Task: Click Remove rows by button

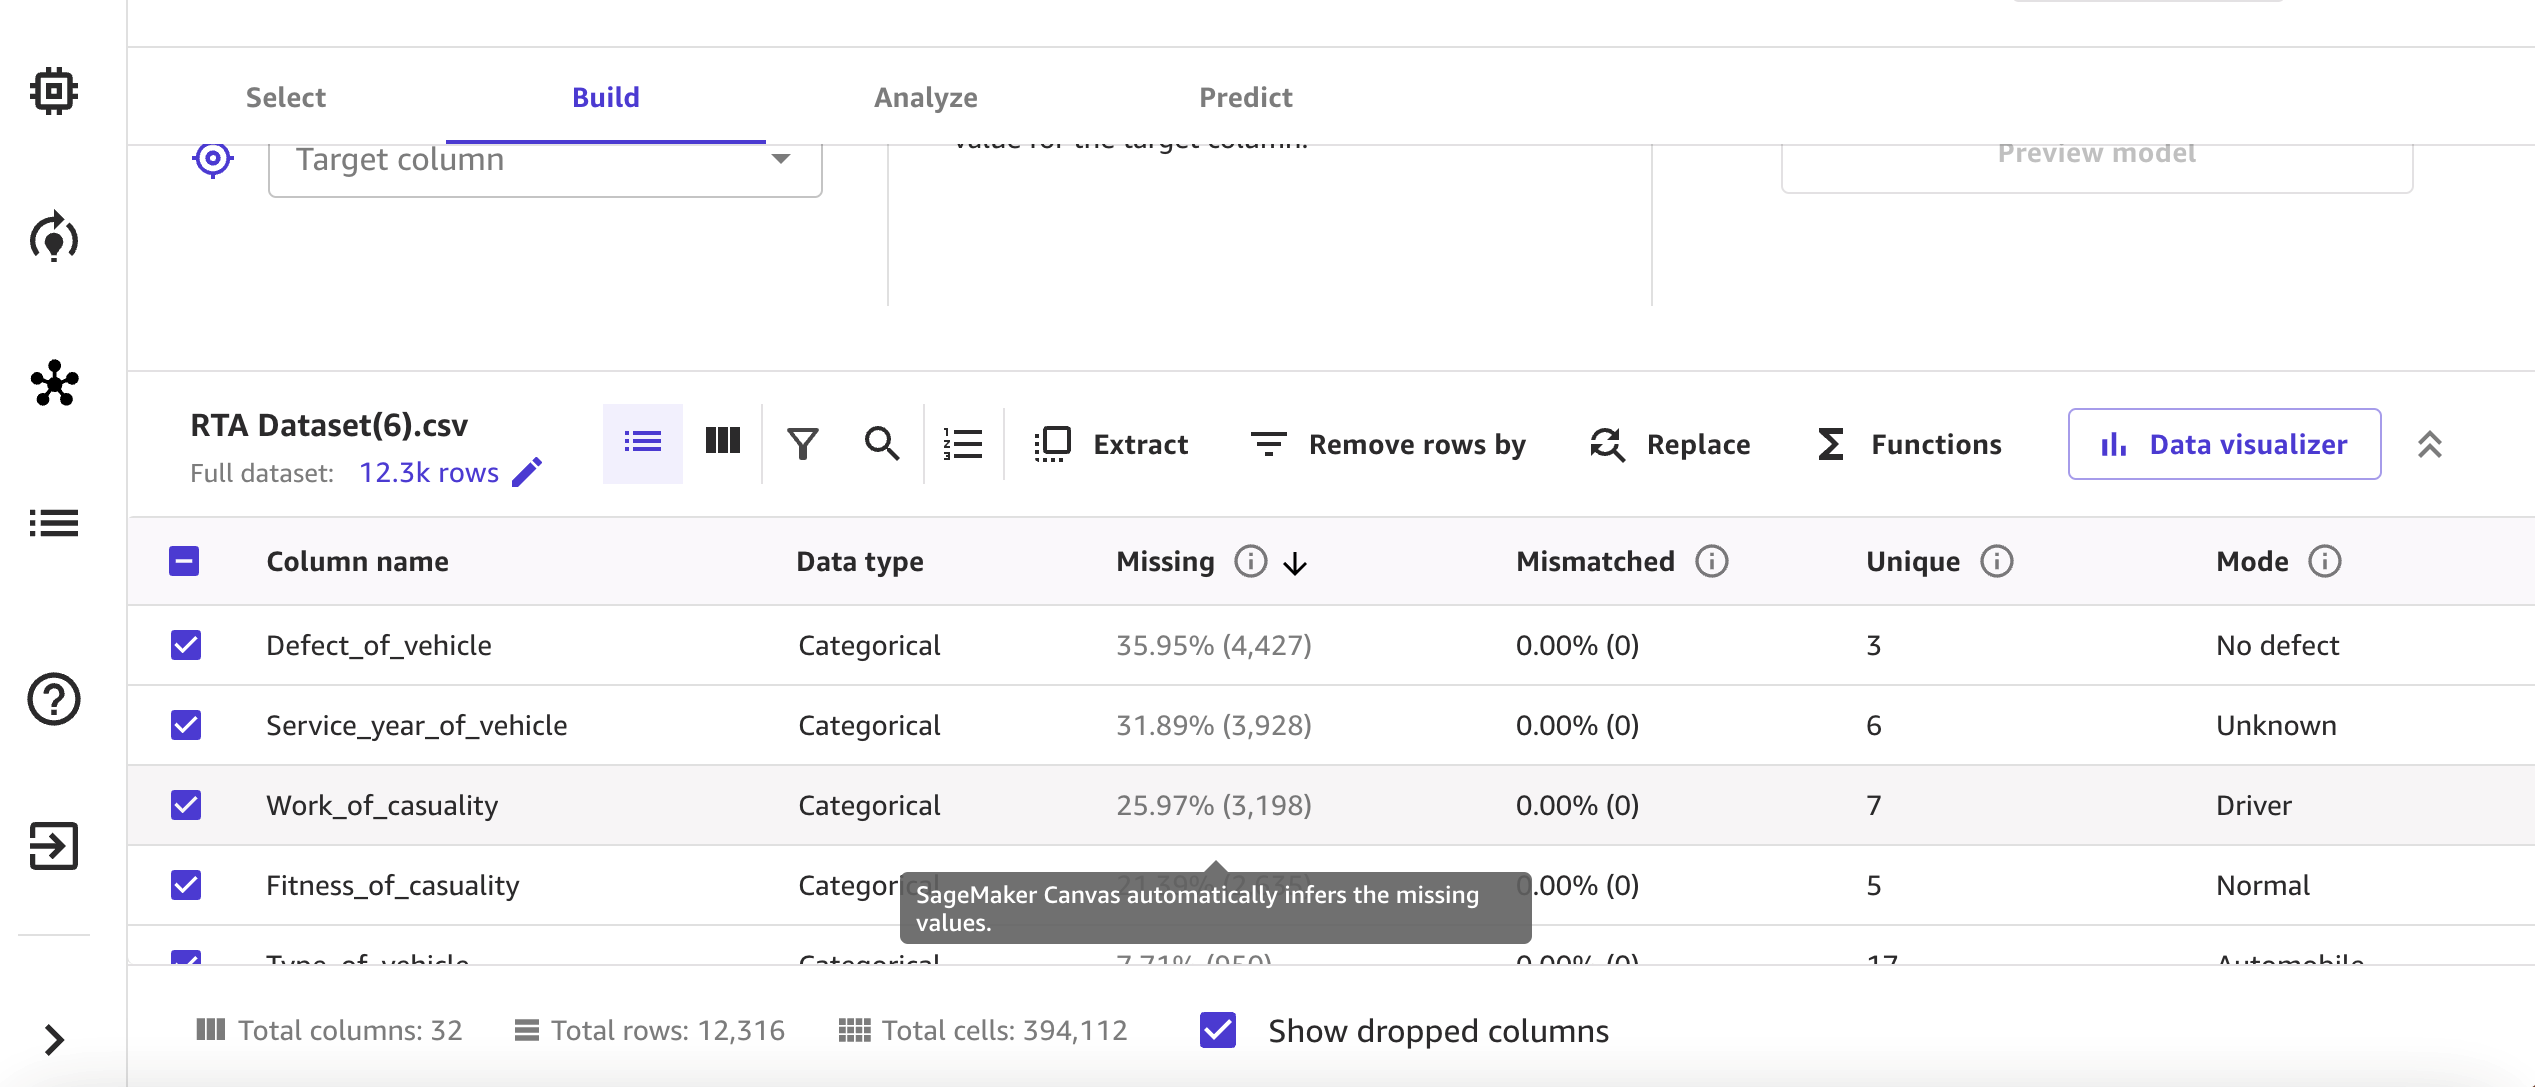Action: coord(1388,444)
